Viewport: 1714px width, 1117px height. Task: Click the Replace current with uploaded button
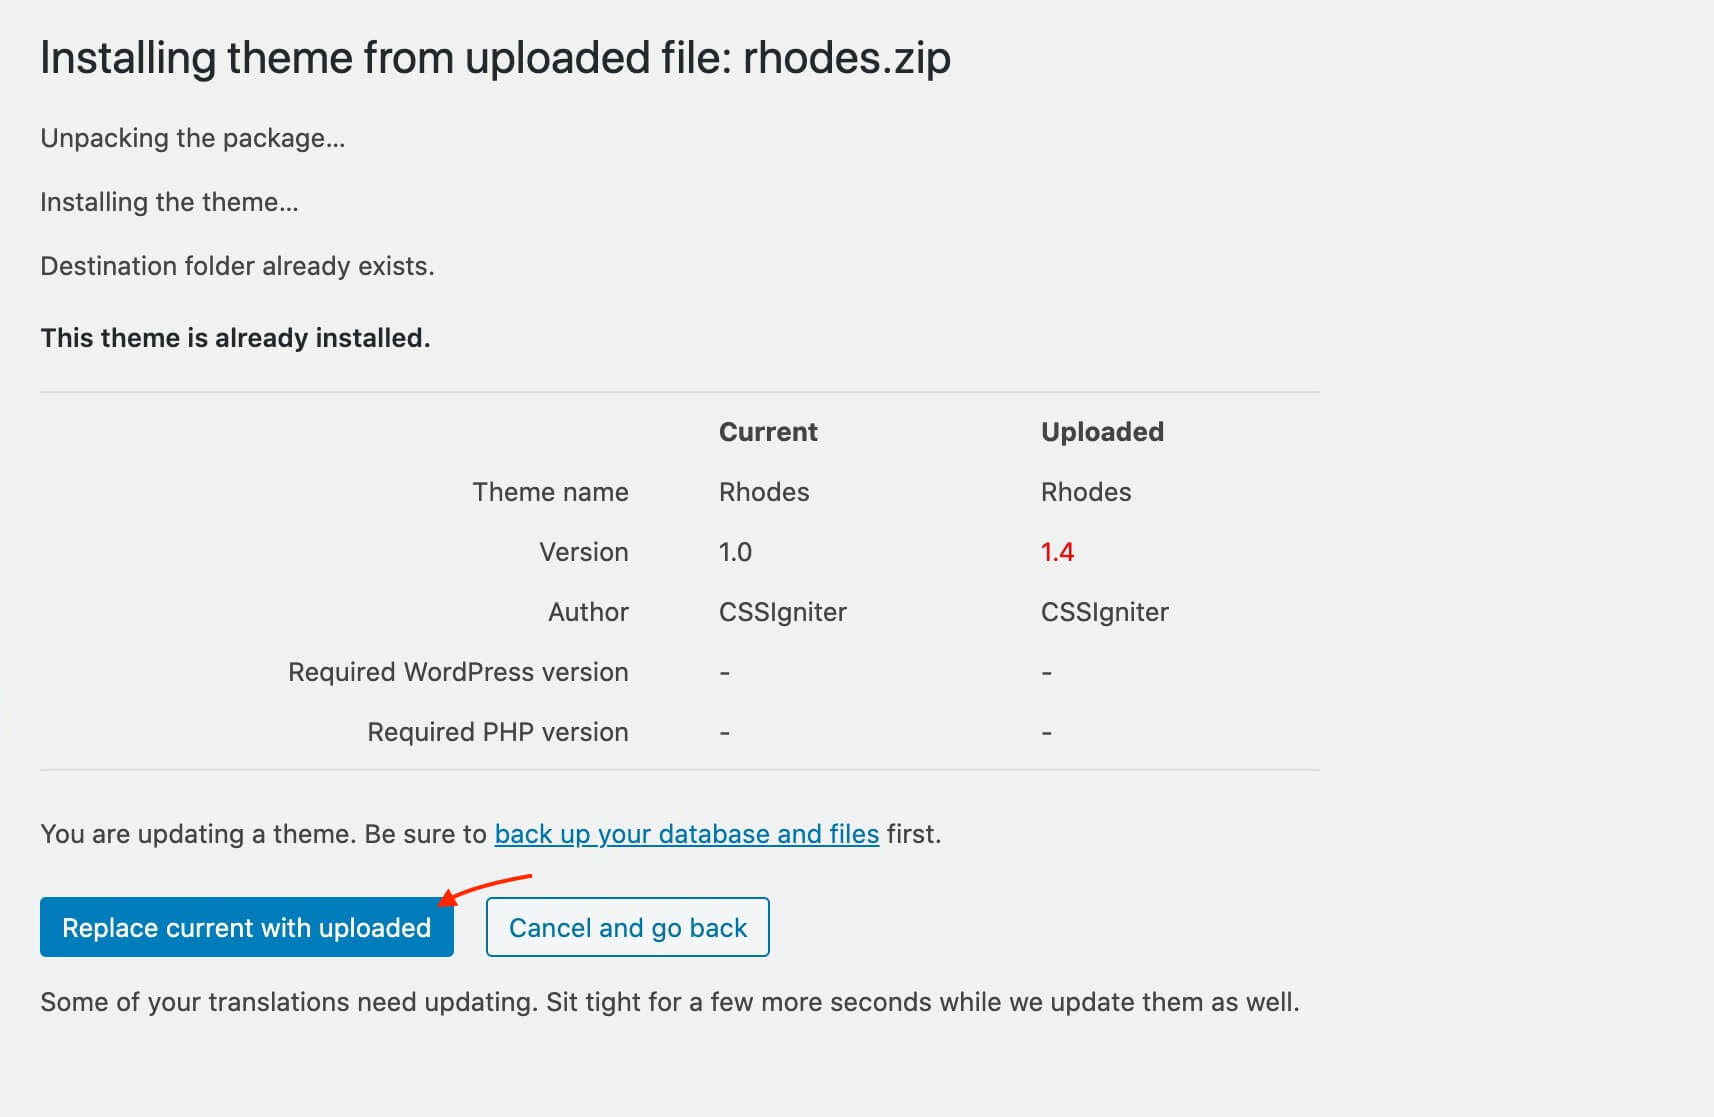tap(246, 927)
